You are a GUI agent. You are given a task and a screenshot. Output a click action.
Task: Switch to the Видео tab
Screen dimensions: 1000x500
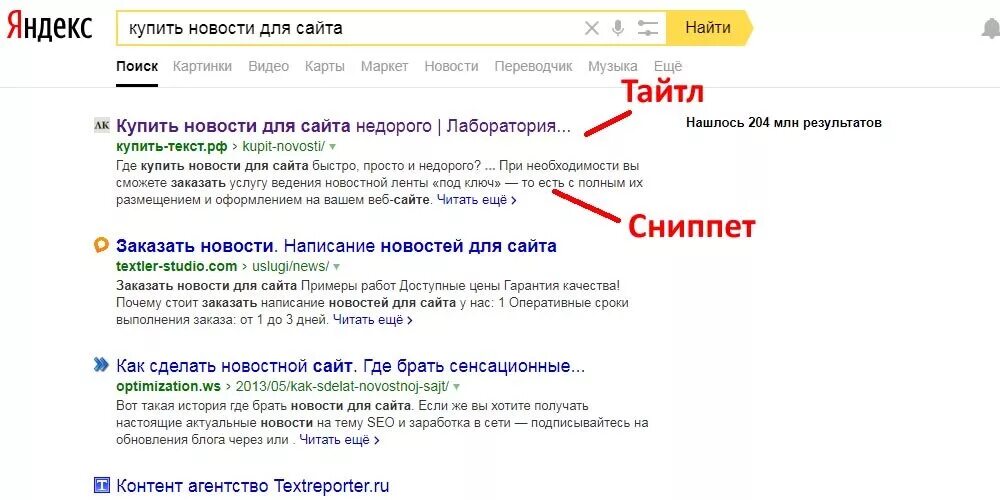point(268,66)
